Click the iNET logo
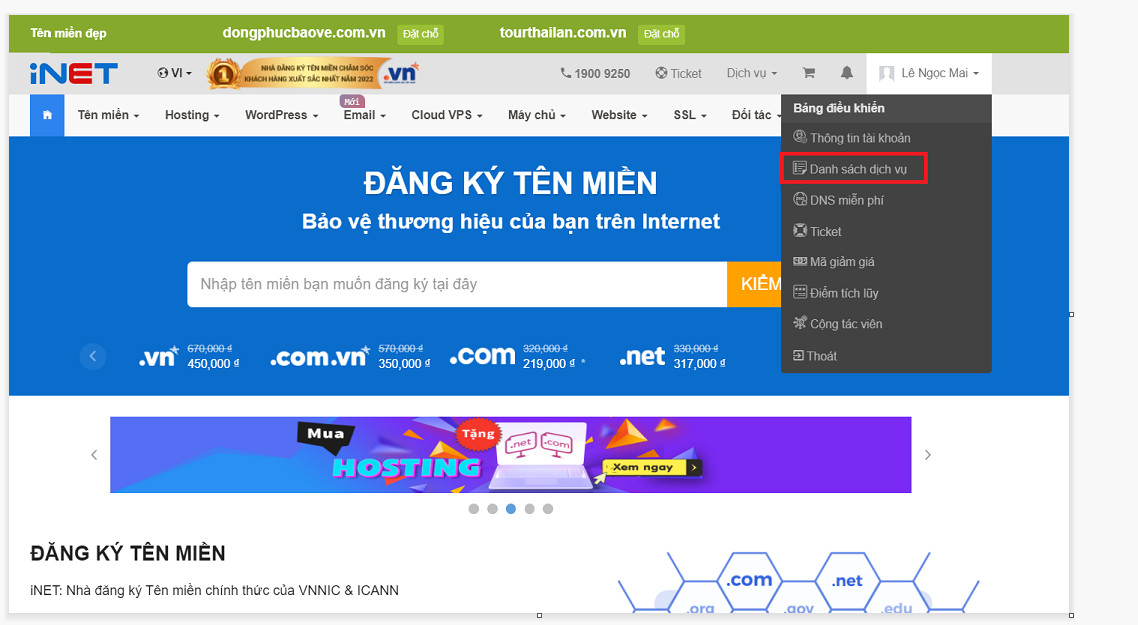The image size is (1138, 625). pos(75,72)
